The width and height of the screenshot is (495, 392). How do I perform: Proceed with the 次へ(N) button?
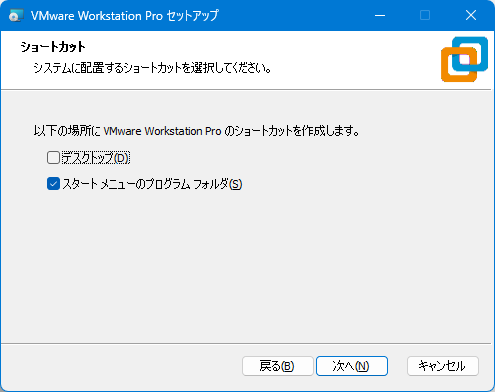[352, 366]
